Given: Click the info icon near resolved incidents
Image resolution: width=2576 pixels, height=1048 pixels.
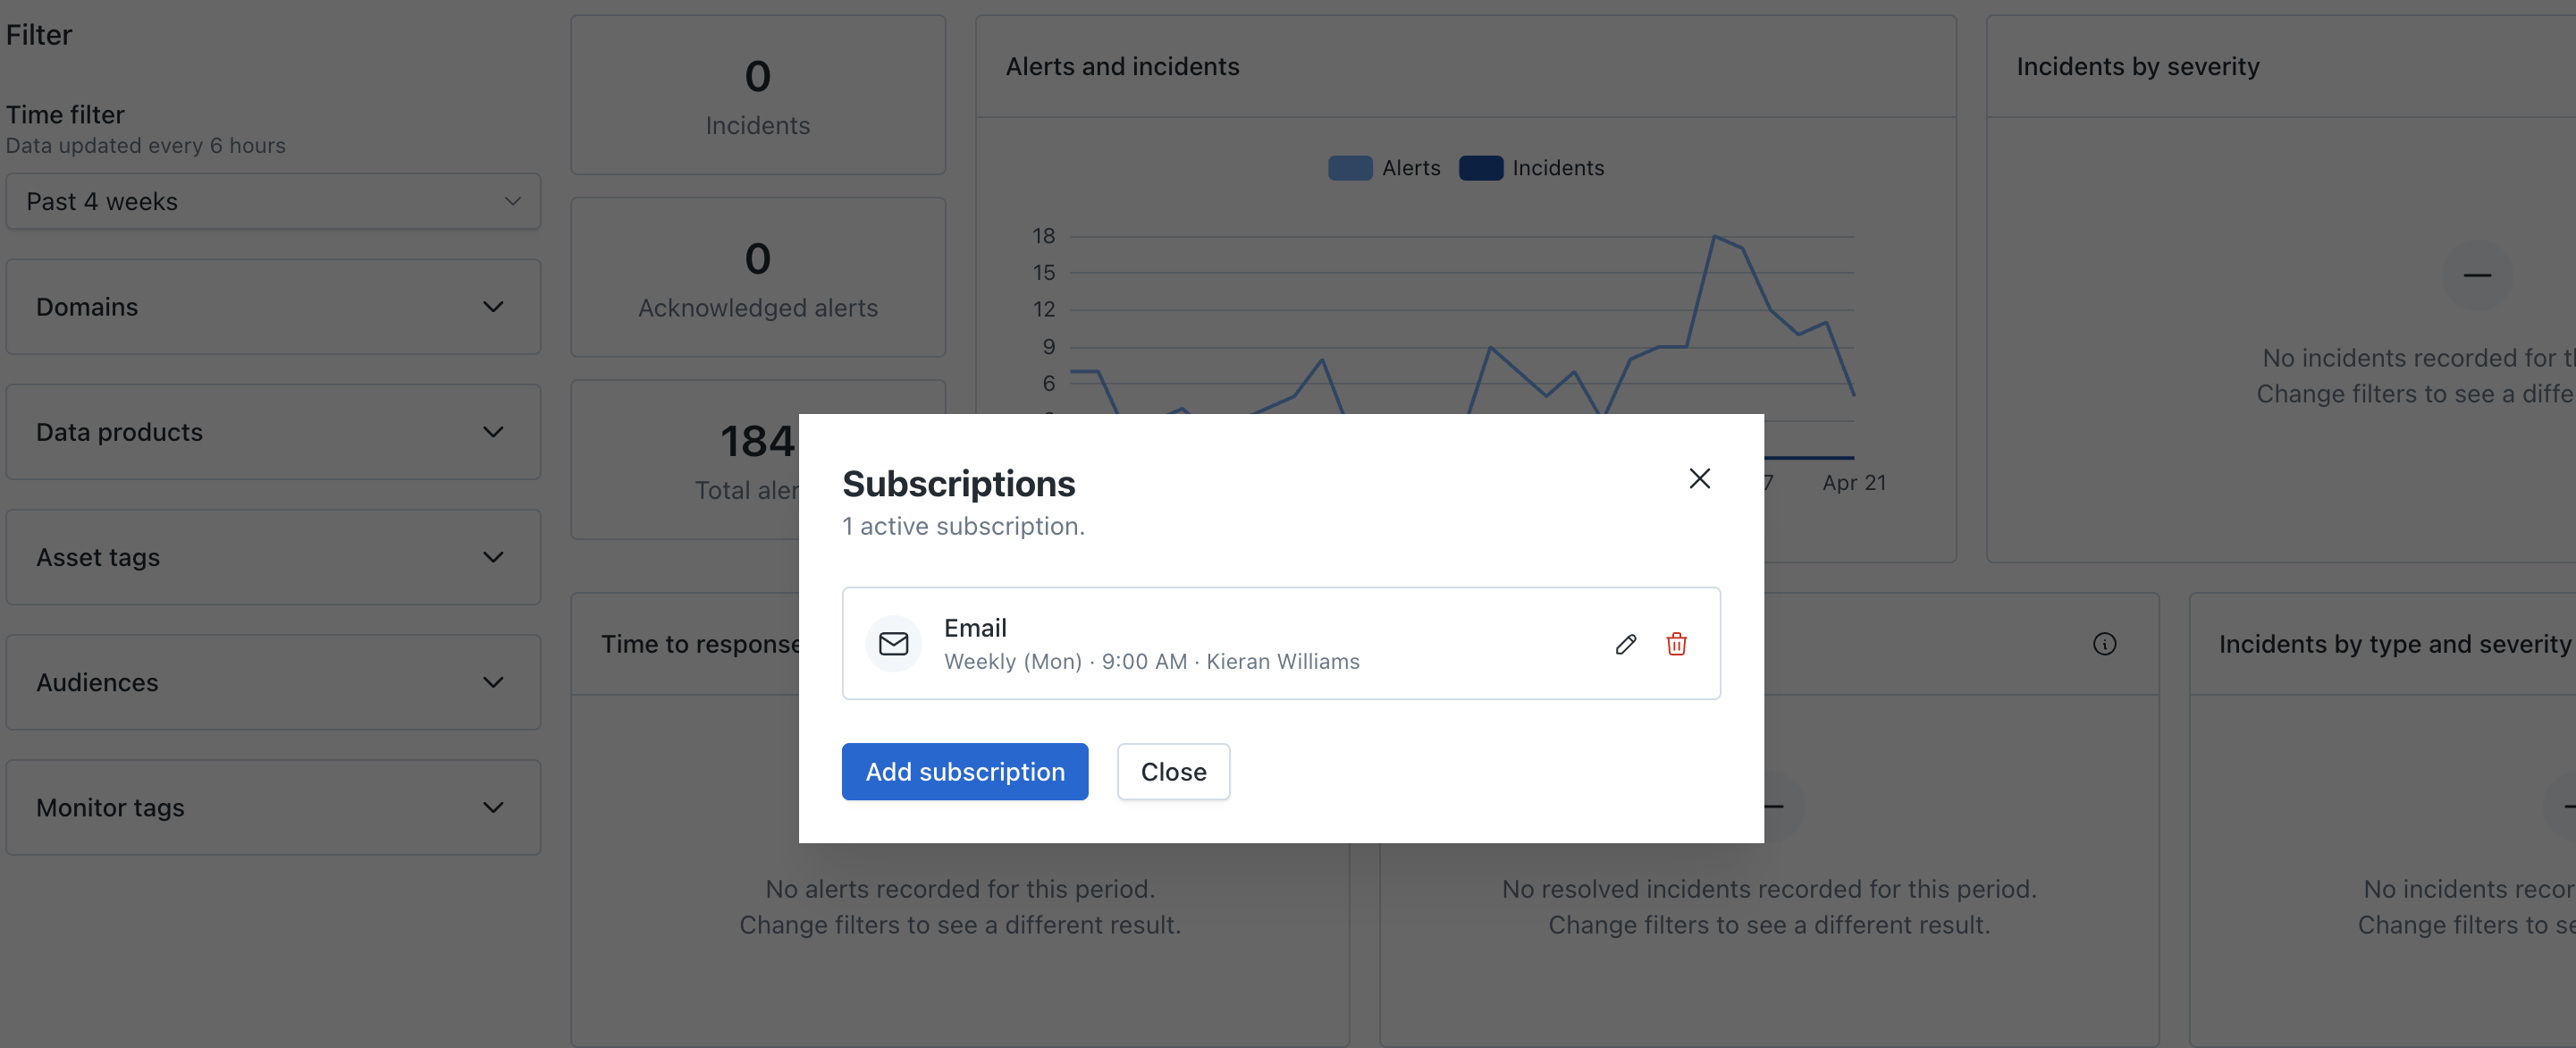Looking at the screenshot, I should tap(2104, 644).
